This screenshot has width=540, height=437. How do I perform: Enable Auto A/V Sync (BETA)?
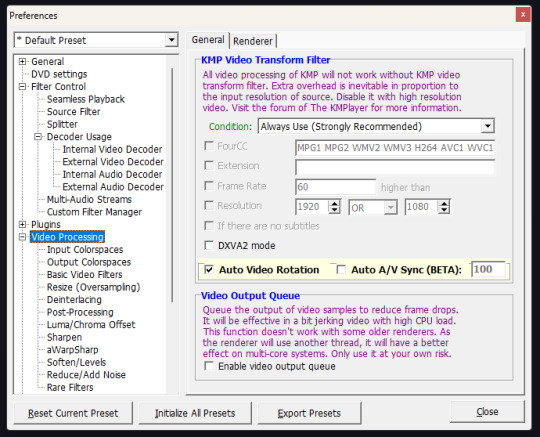[x=341, y=270]
